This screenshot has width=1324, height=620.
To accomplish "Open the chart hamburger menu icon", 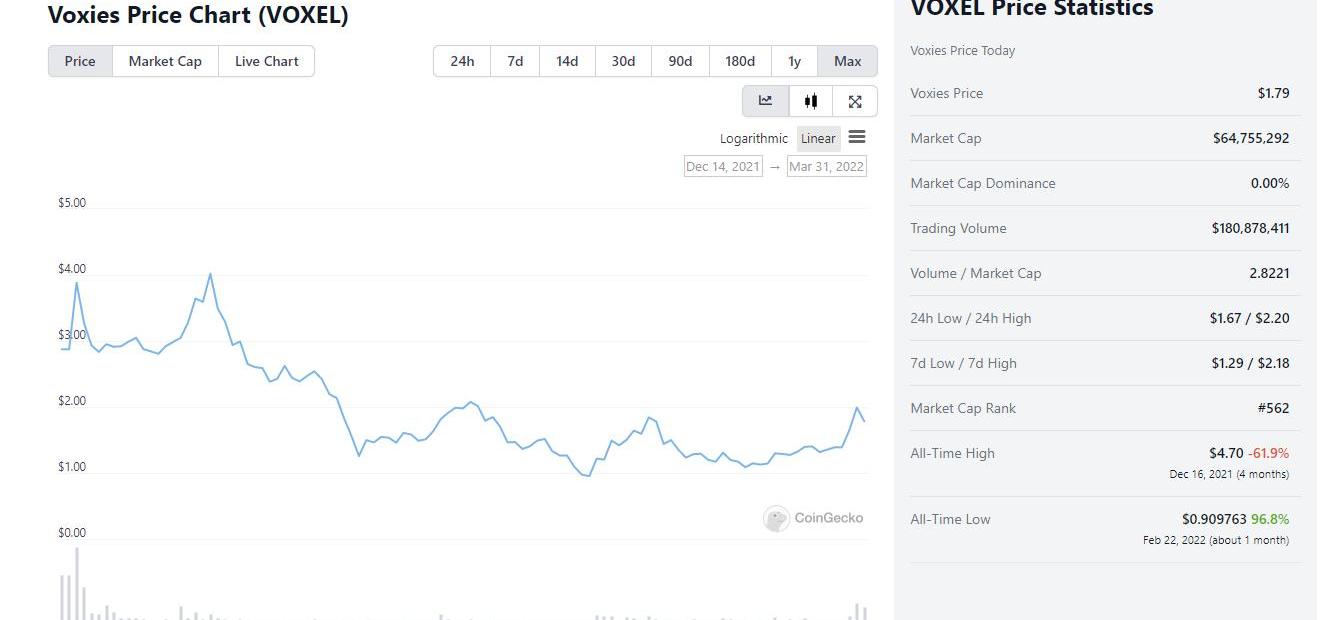I will 857,138.
